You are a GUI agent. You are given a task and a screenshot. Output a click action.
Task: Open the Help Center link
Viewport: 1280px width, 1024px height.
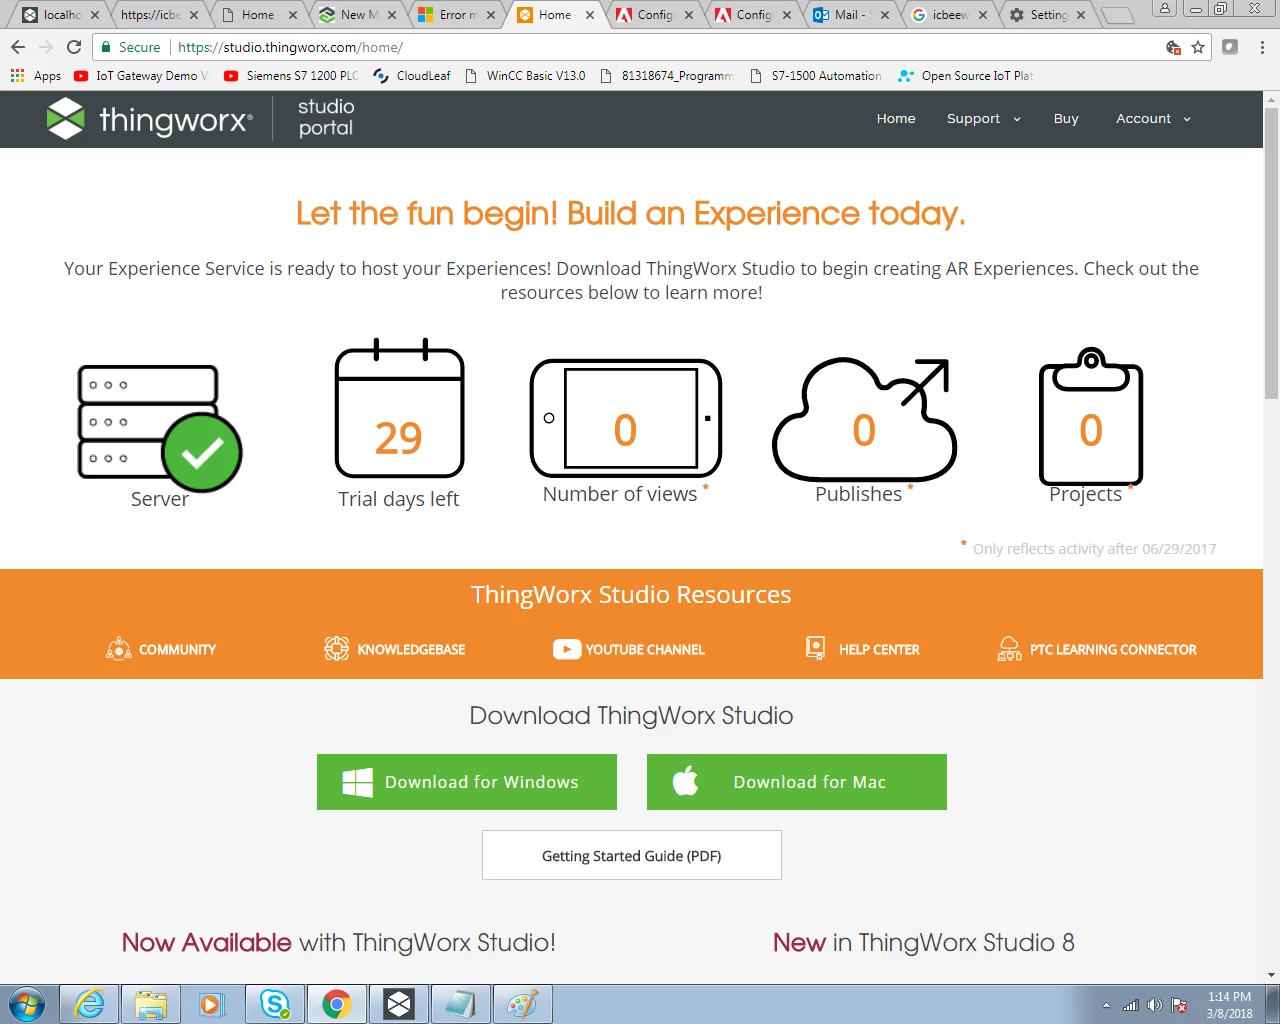[x=862, y=649]
